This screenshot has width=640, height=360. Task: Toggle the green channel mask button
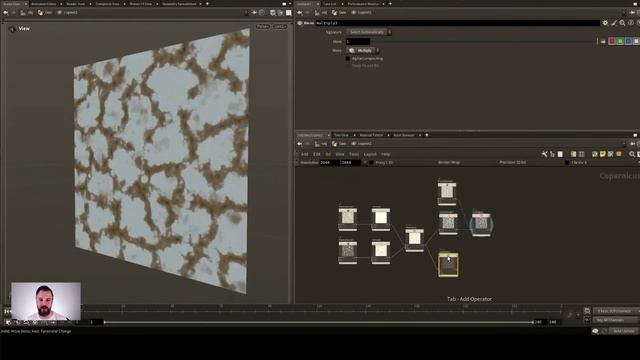620,41
